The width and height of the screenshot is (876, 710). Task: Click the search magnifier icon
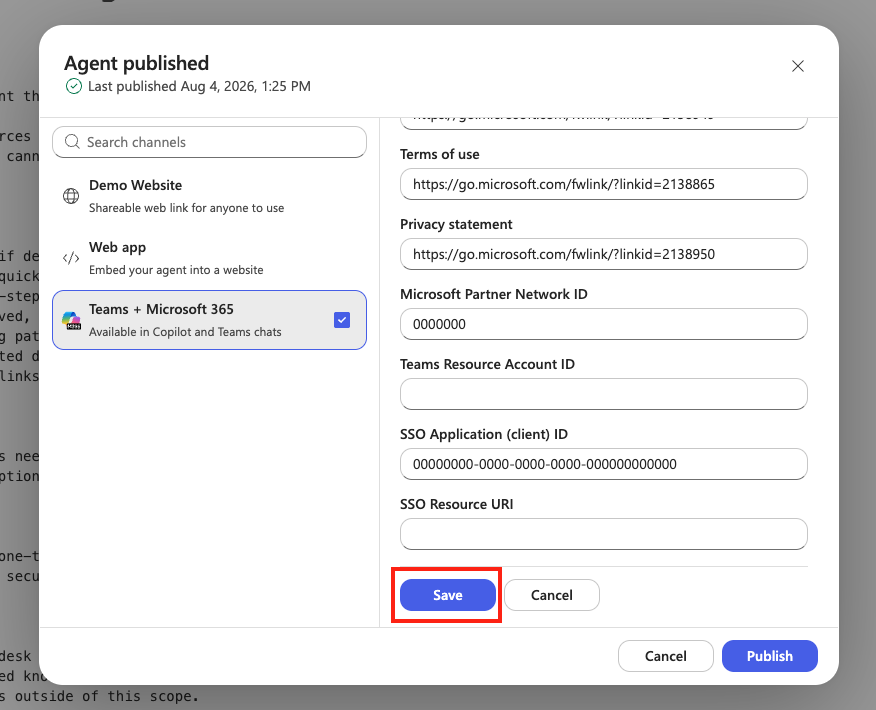pos(72,142)
